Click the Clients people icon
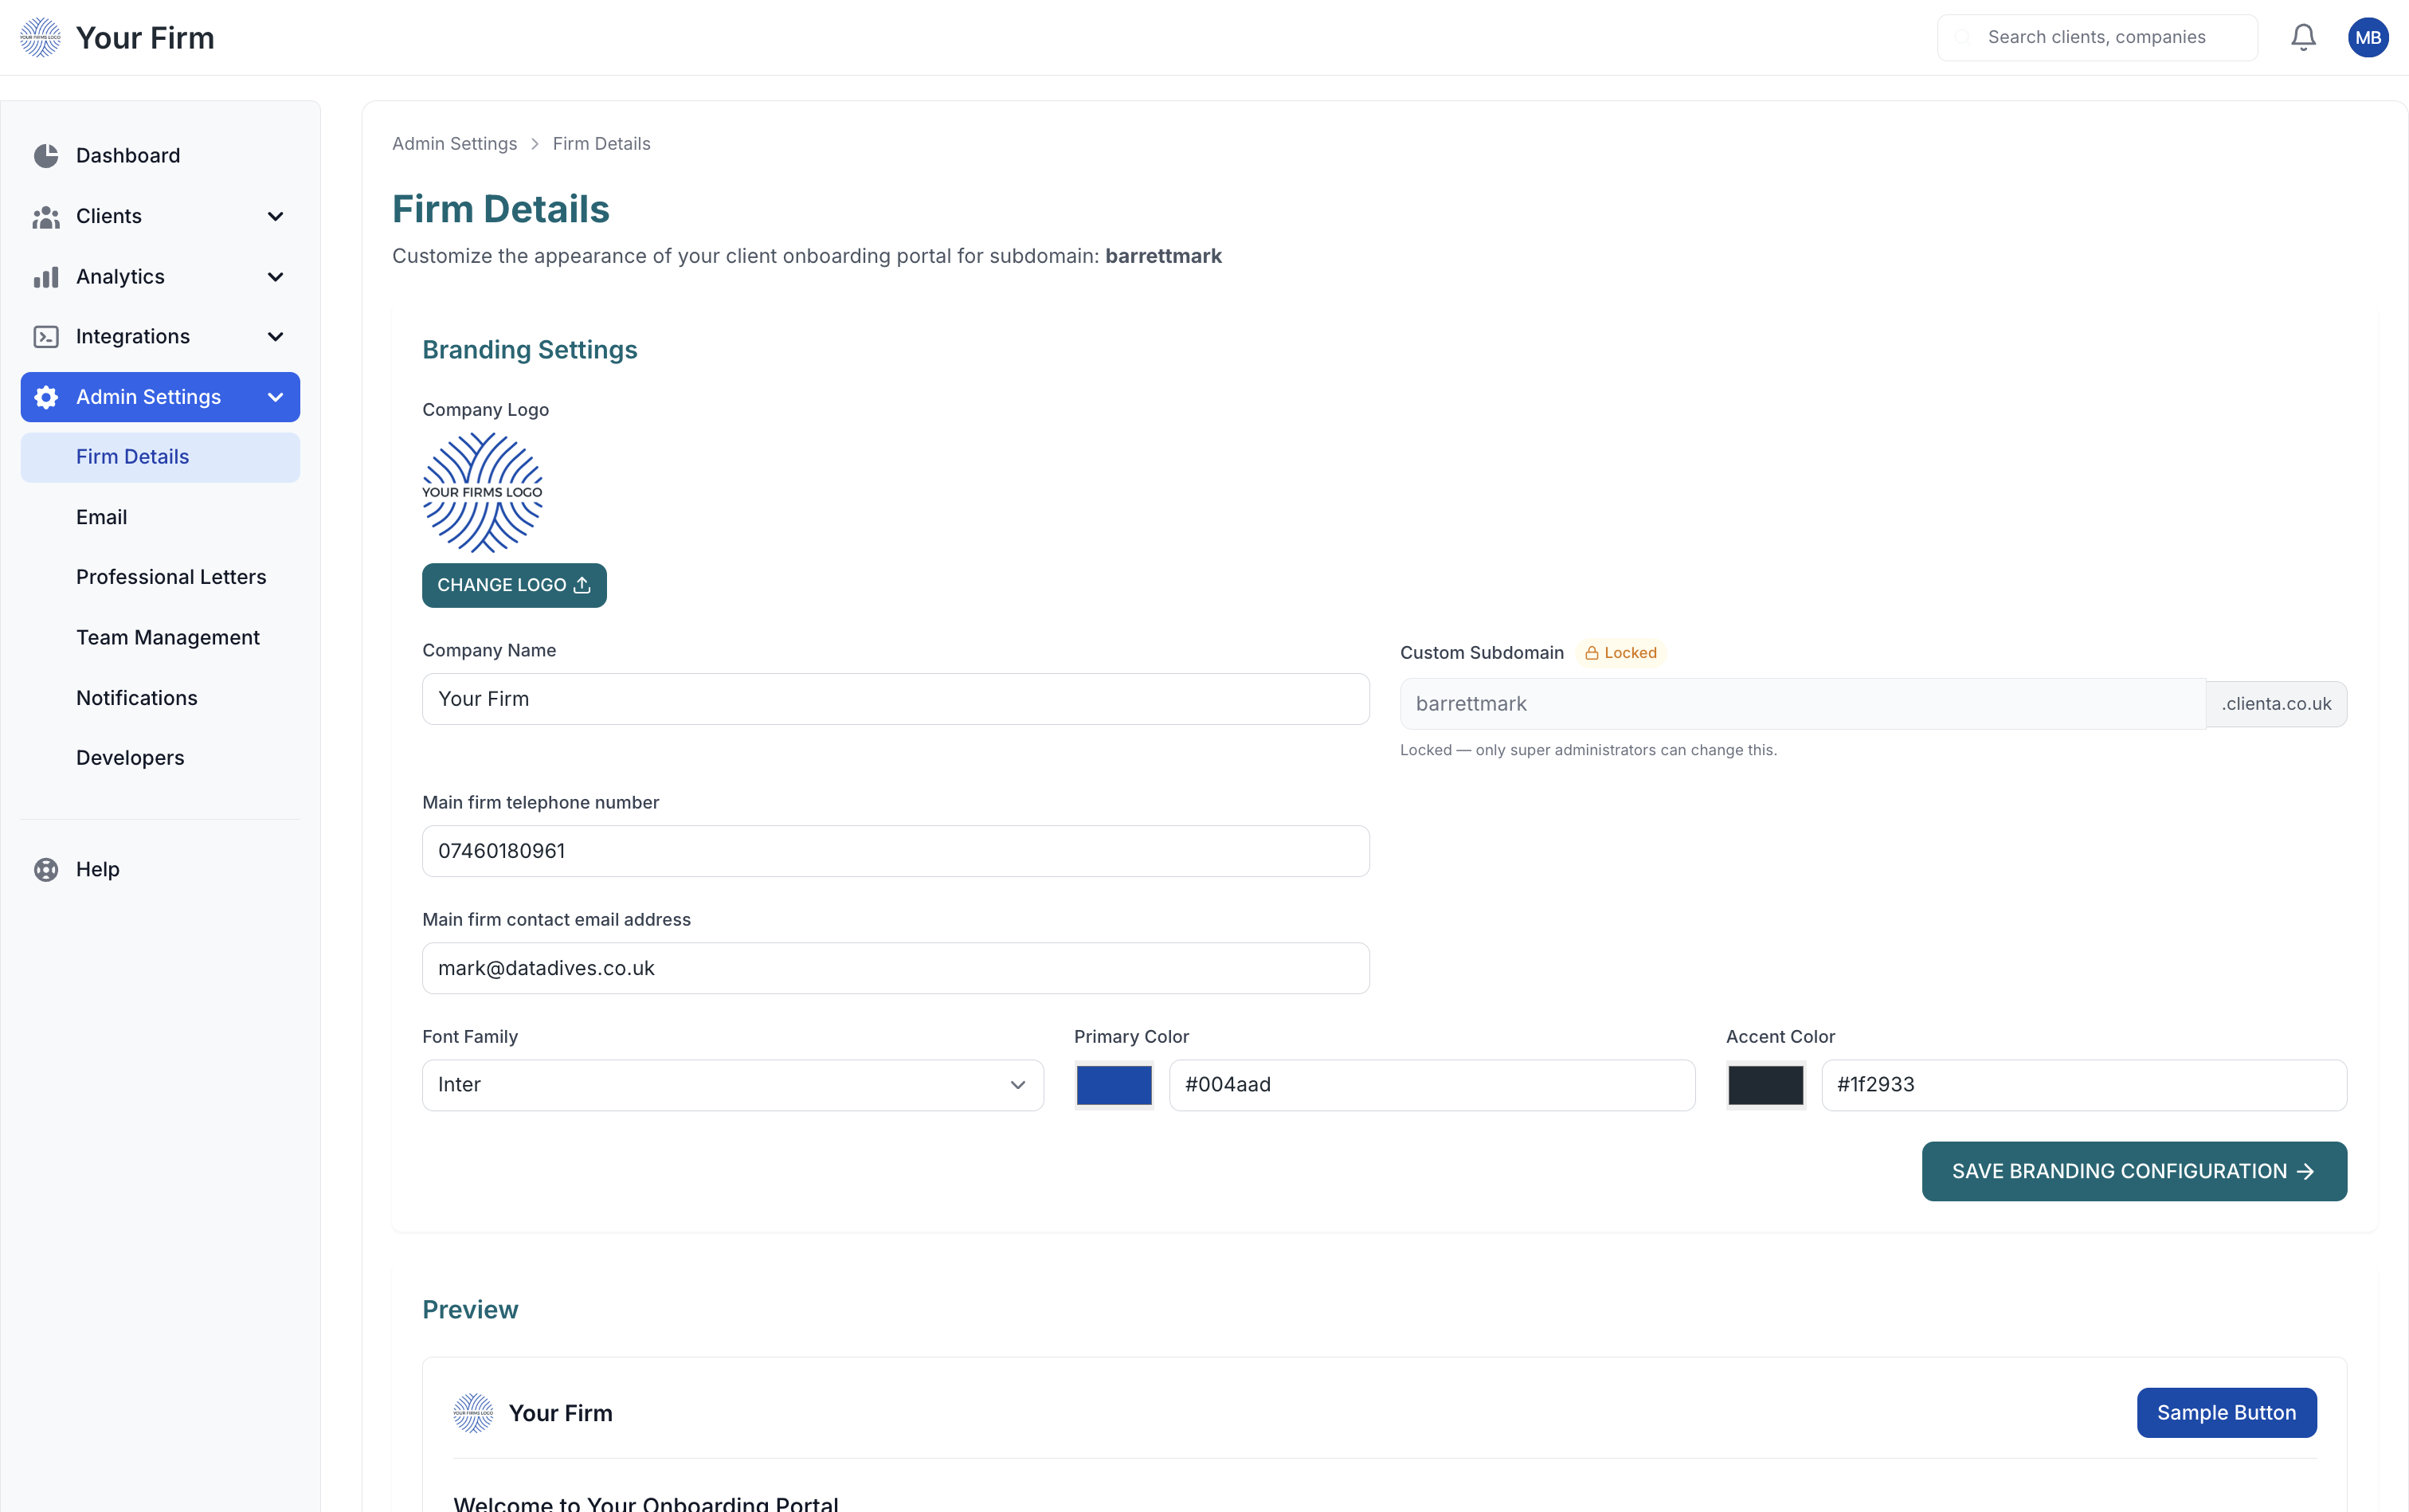The width and height of the screenshot is (2409, 1512). point(46,217)
